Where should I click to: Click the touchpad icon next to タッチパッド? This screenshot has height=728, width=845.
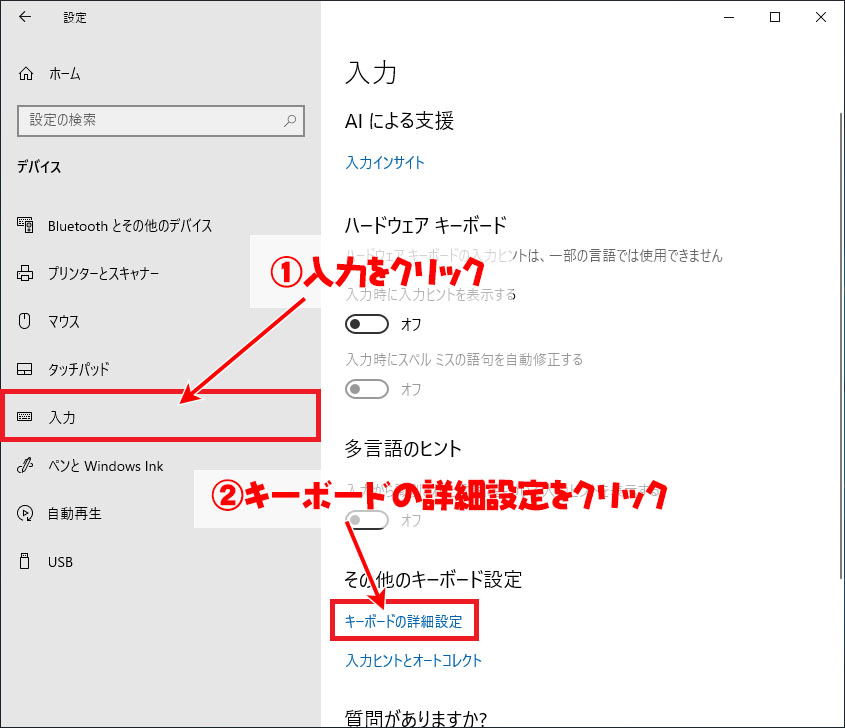click(x=25, y=369)
